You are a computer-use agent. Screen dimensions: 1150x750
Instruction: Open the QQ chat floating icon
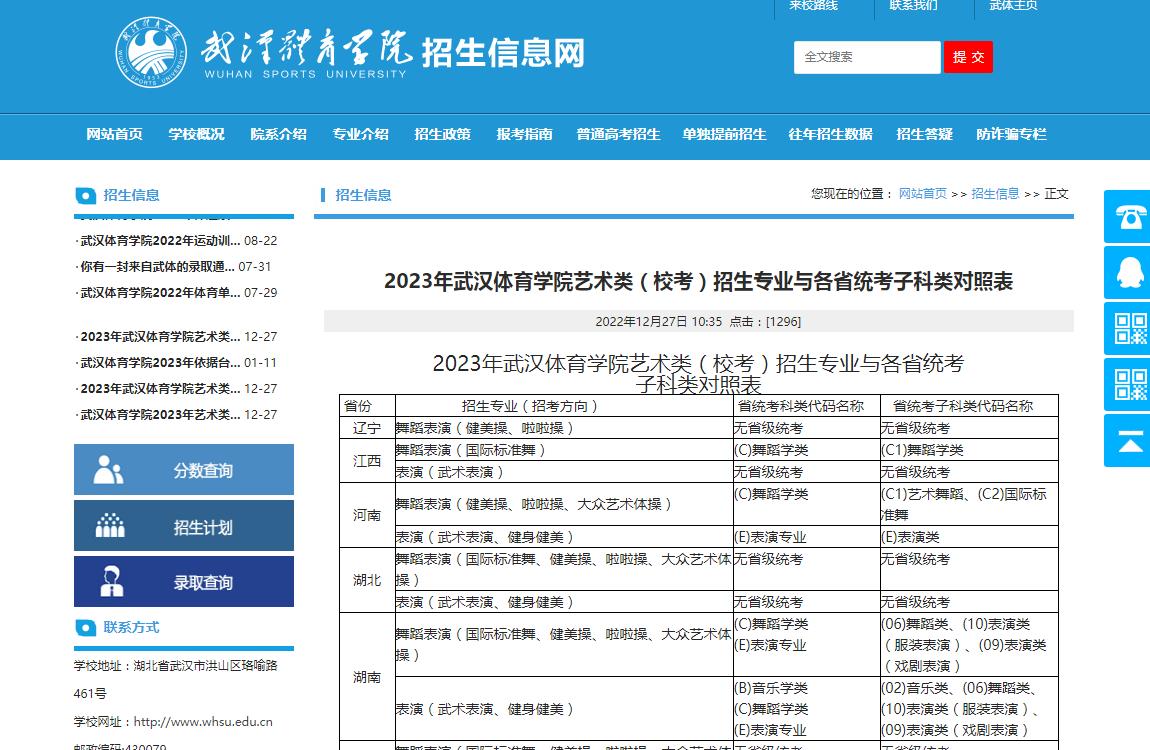tap(1129, 273)
